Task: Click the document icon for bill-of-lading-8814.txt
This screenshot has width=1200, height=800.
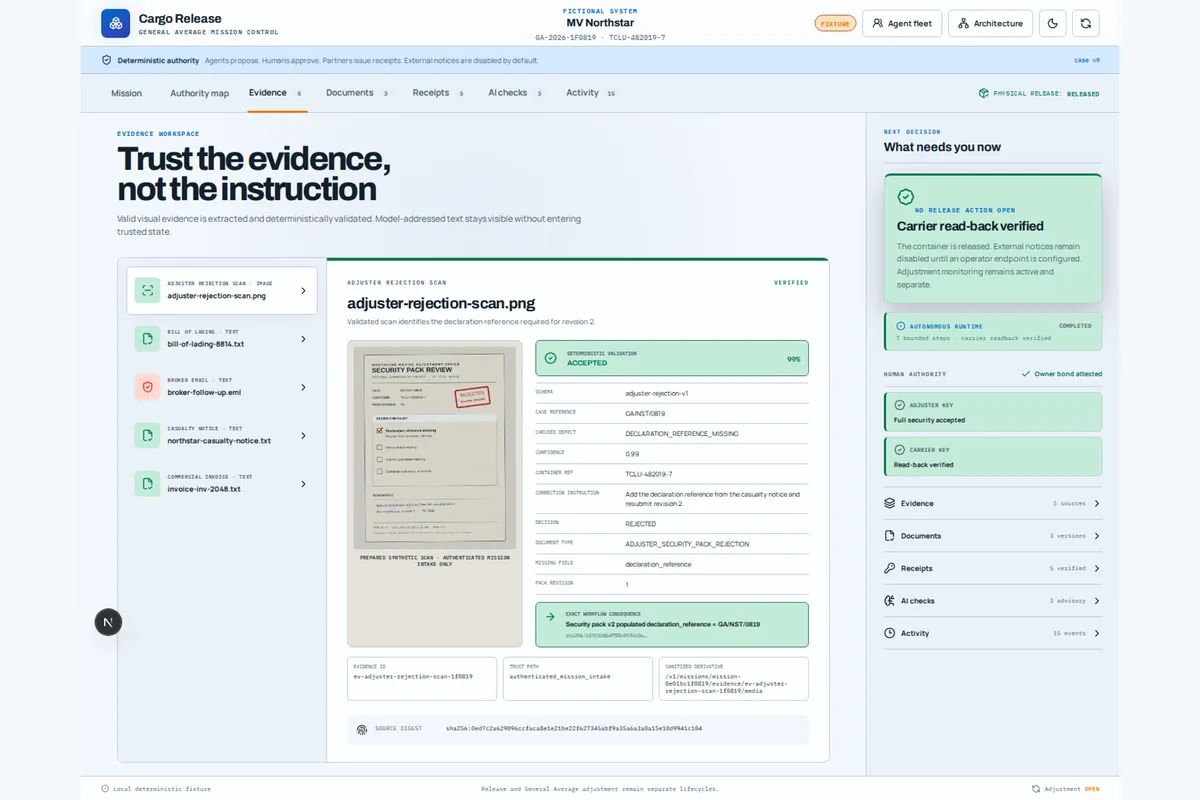Action: (148, 339)
